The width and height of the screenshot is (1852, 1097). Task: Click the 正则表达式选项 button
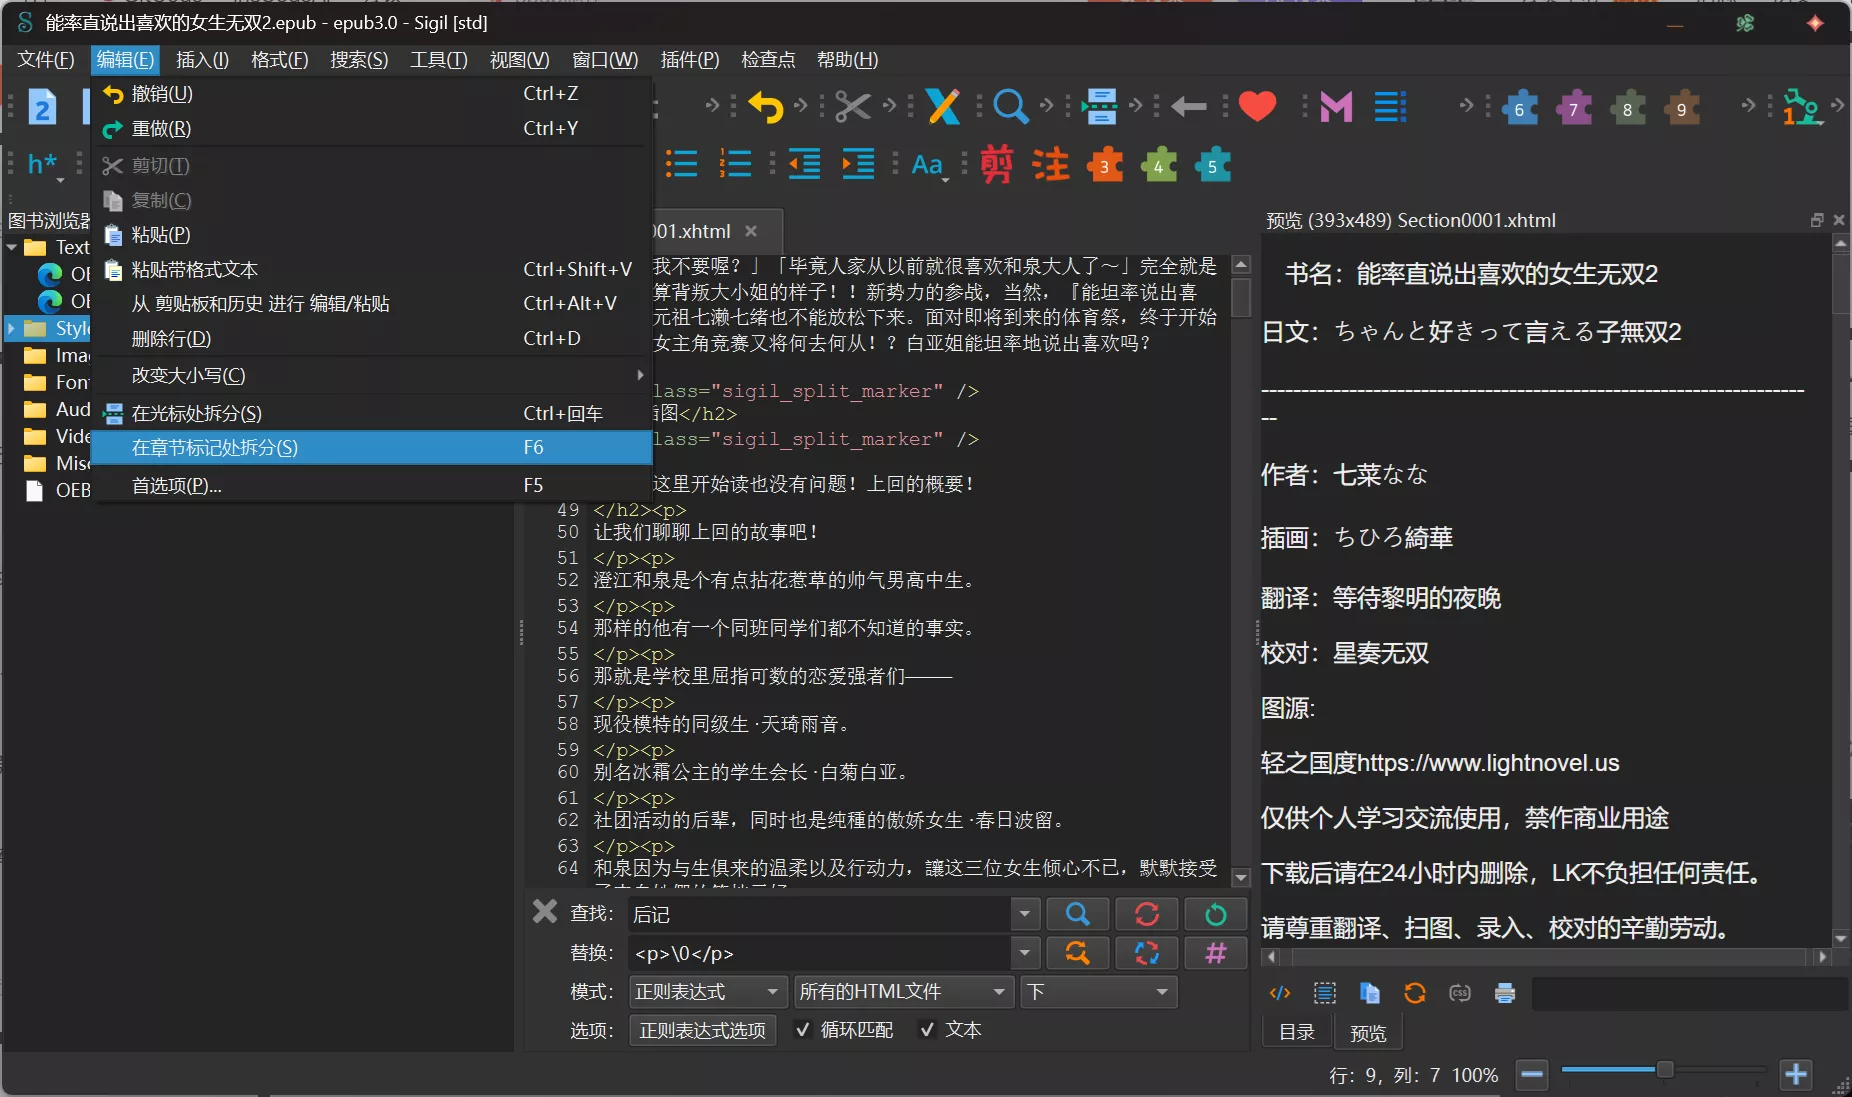click(702, 1030)
